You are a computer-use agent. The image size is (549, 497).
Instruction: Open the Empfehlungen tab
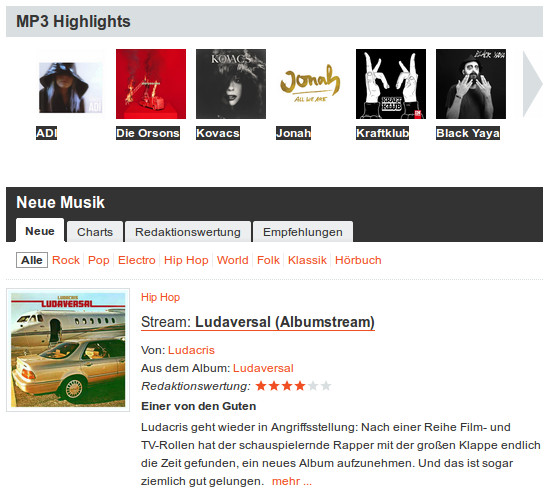click(303, 232)
